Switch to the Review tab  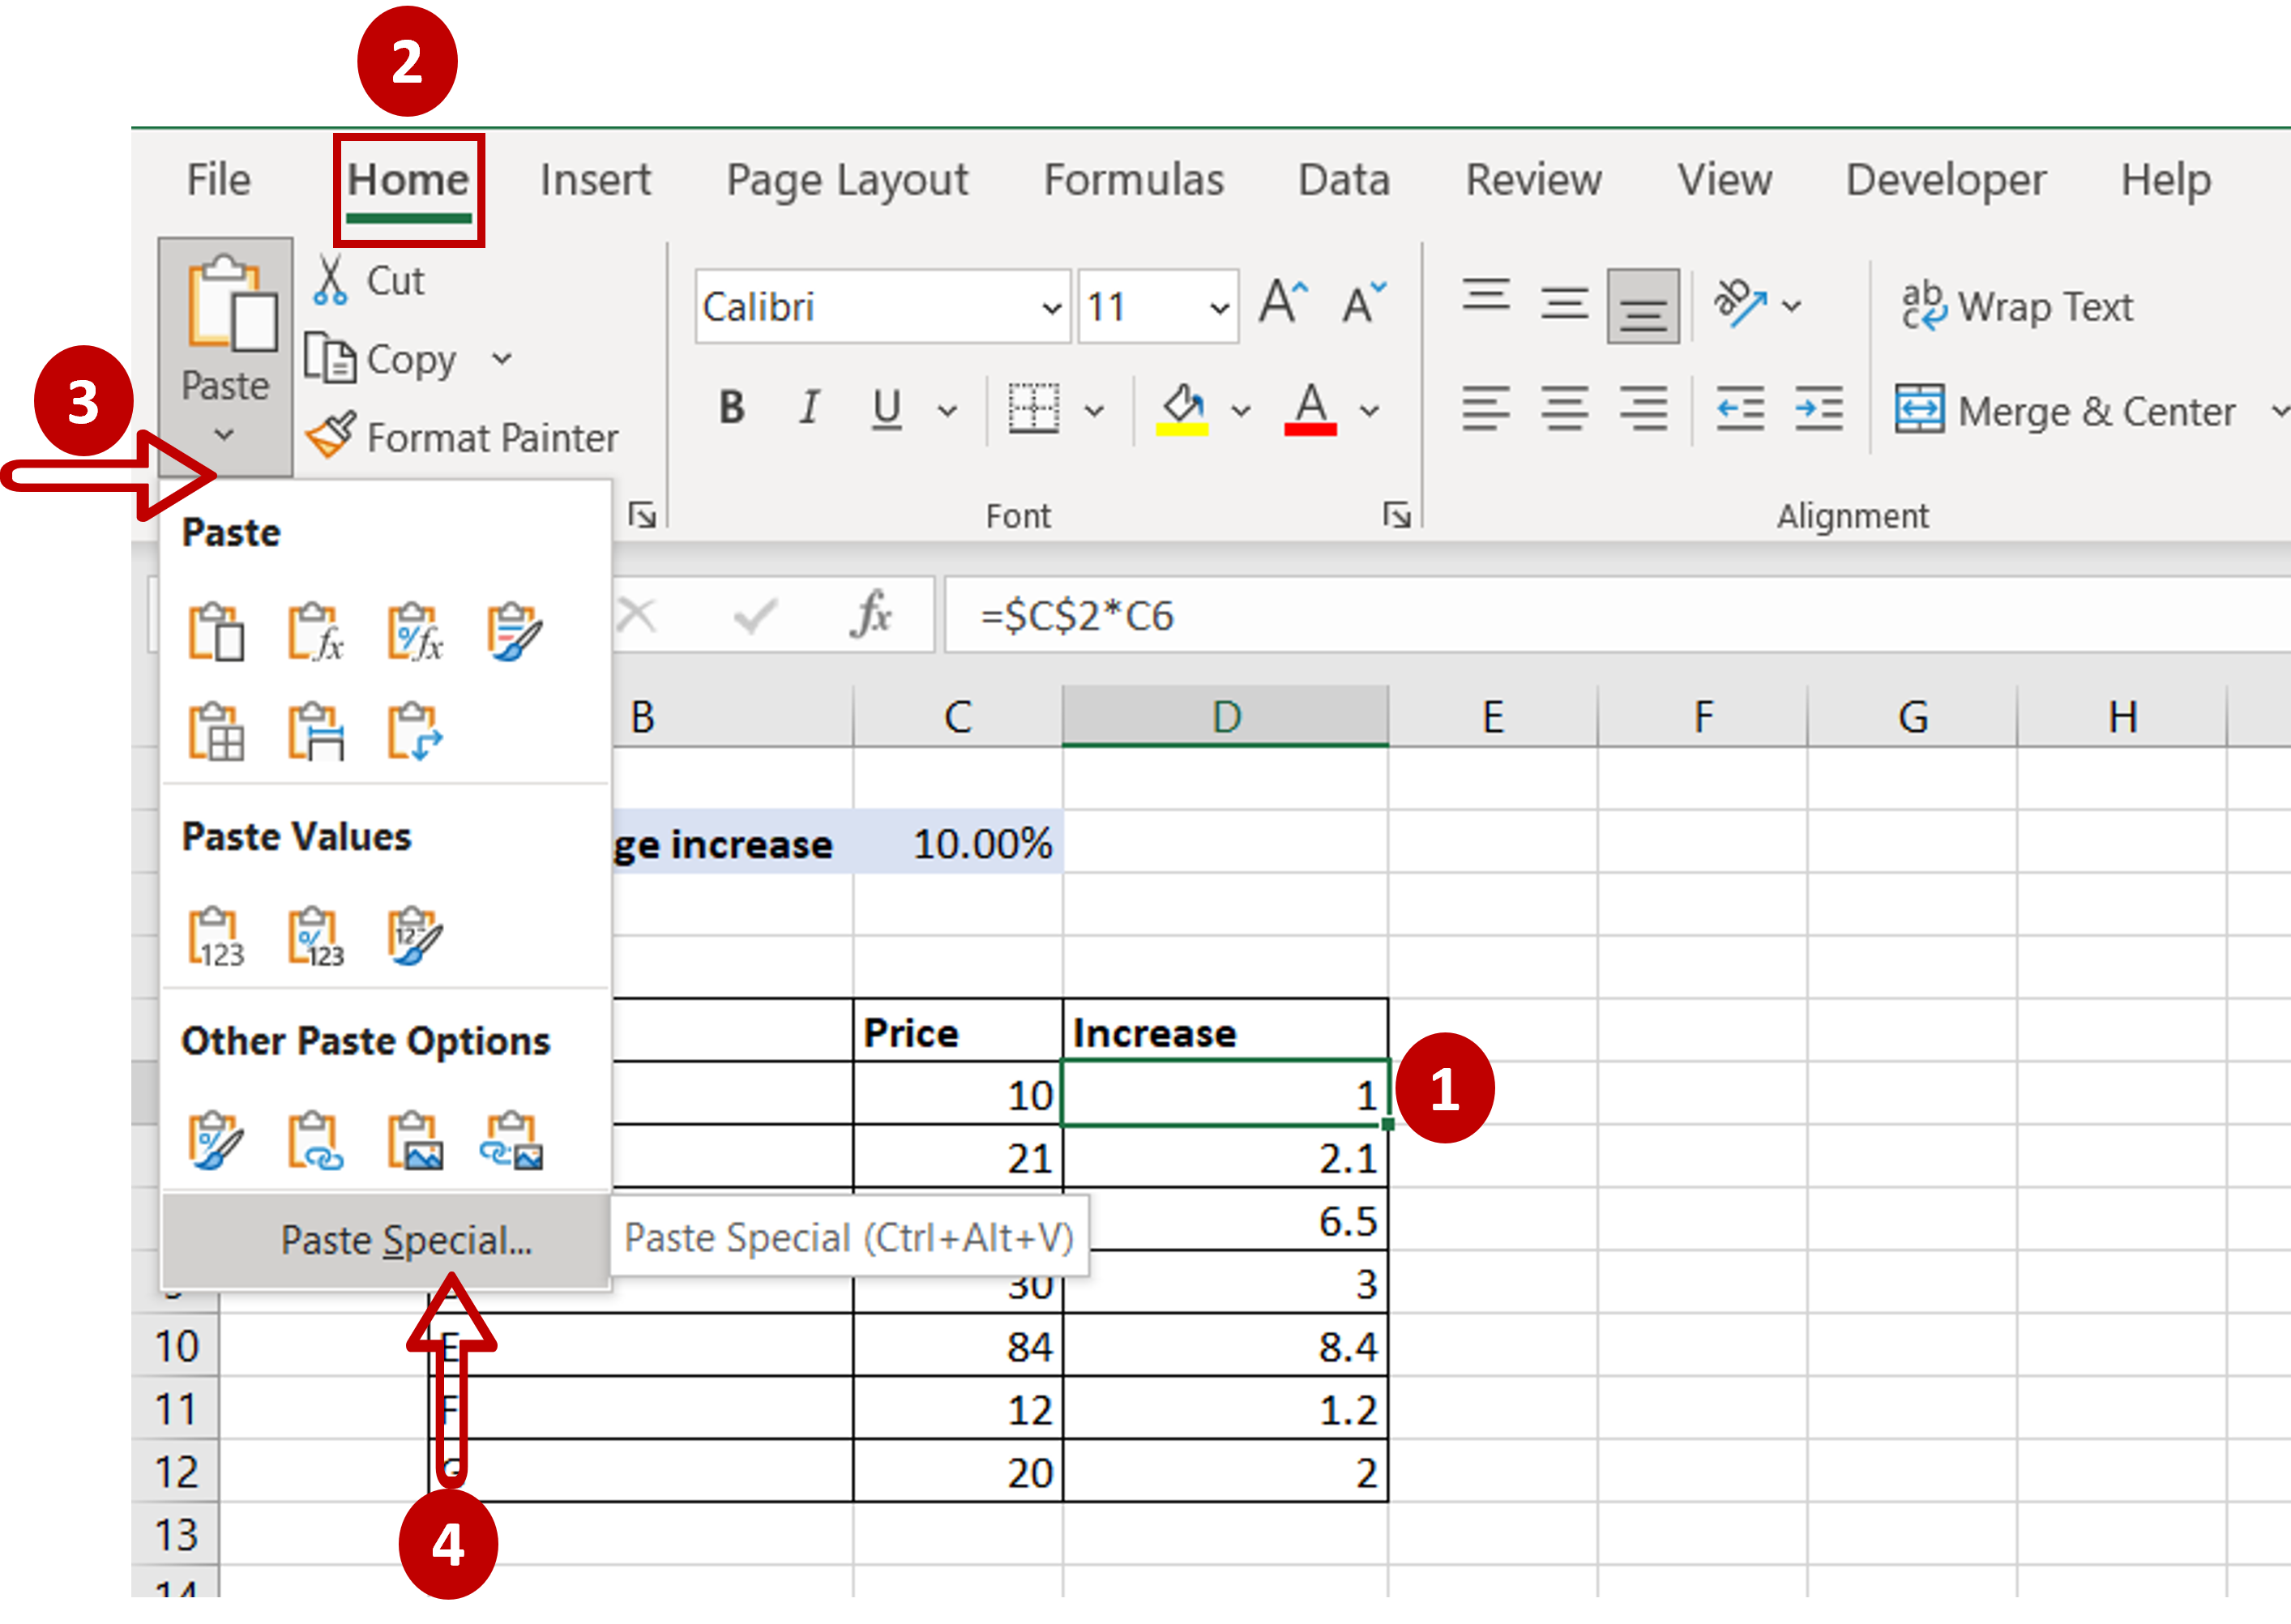point(1533,180)
